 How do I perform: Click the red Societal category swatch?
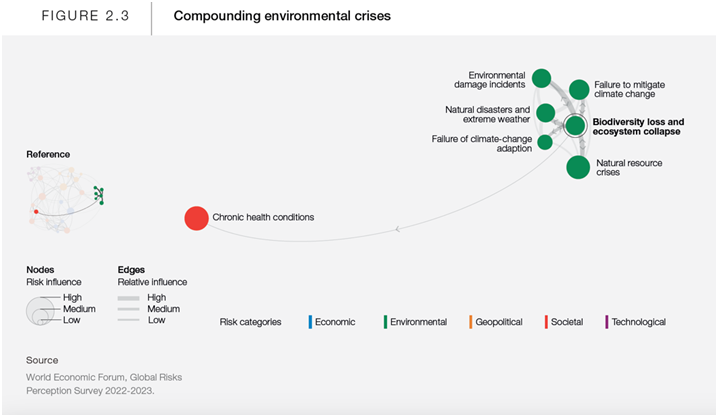(x=545, y=322)
